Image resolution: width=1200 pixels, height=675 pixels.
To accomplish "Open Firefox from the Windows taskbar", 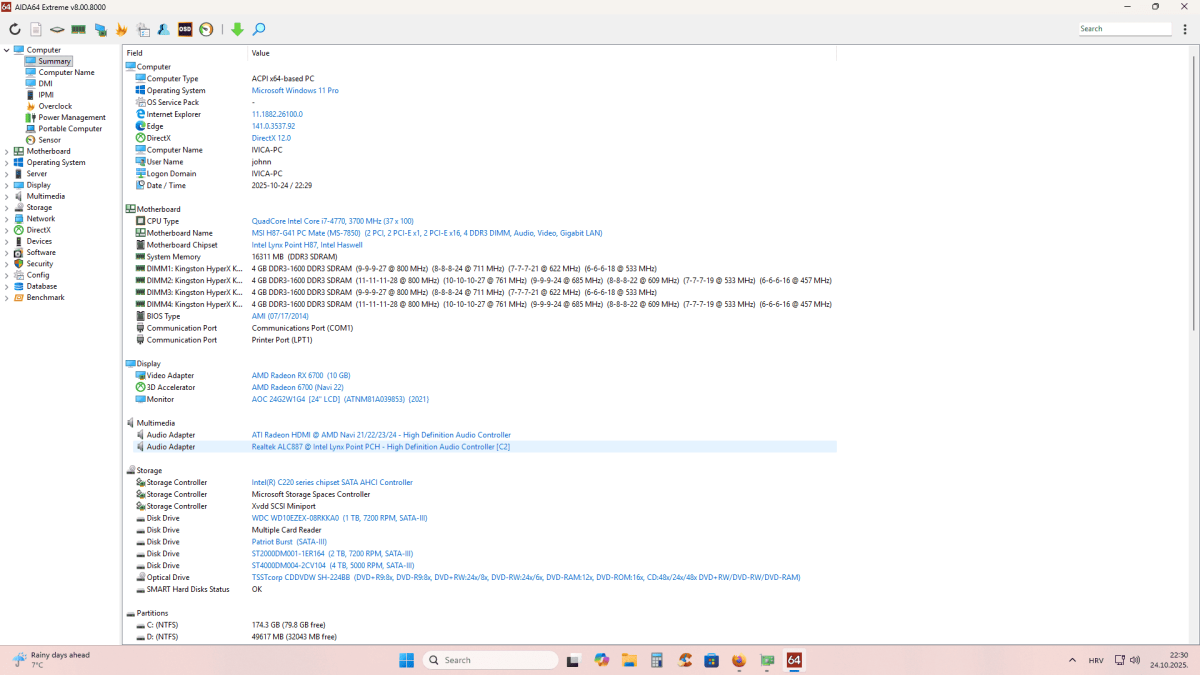I will [739, 661].
